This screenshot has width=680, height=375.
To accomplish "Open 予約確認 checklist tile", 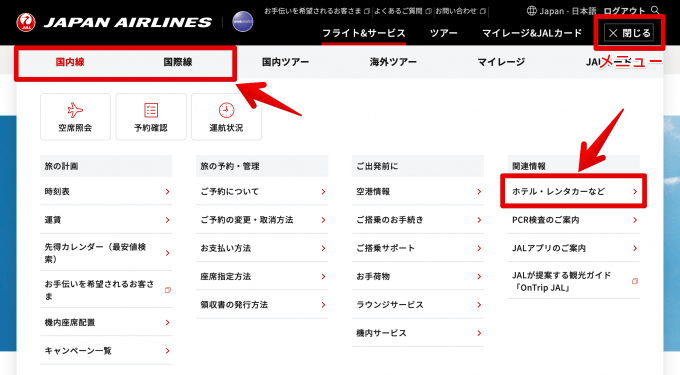I will [151, 117].
